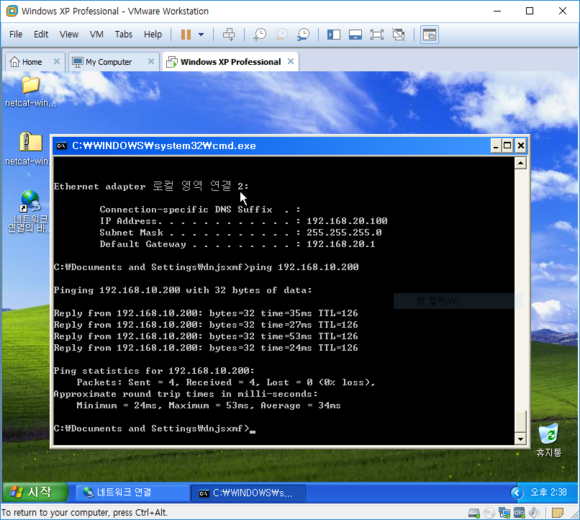Open the VM menu
The height and width of the screenshot is (520, 580).
[97, 34]
